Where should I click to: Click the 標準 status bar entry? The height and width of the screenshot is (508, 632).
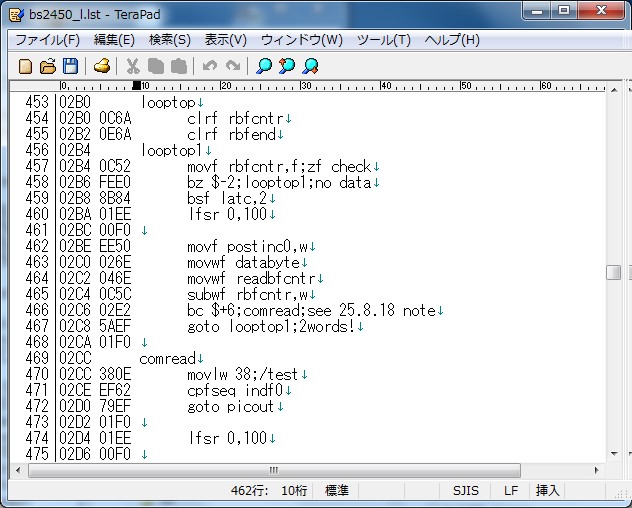[337, 491]
